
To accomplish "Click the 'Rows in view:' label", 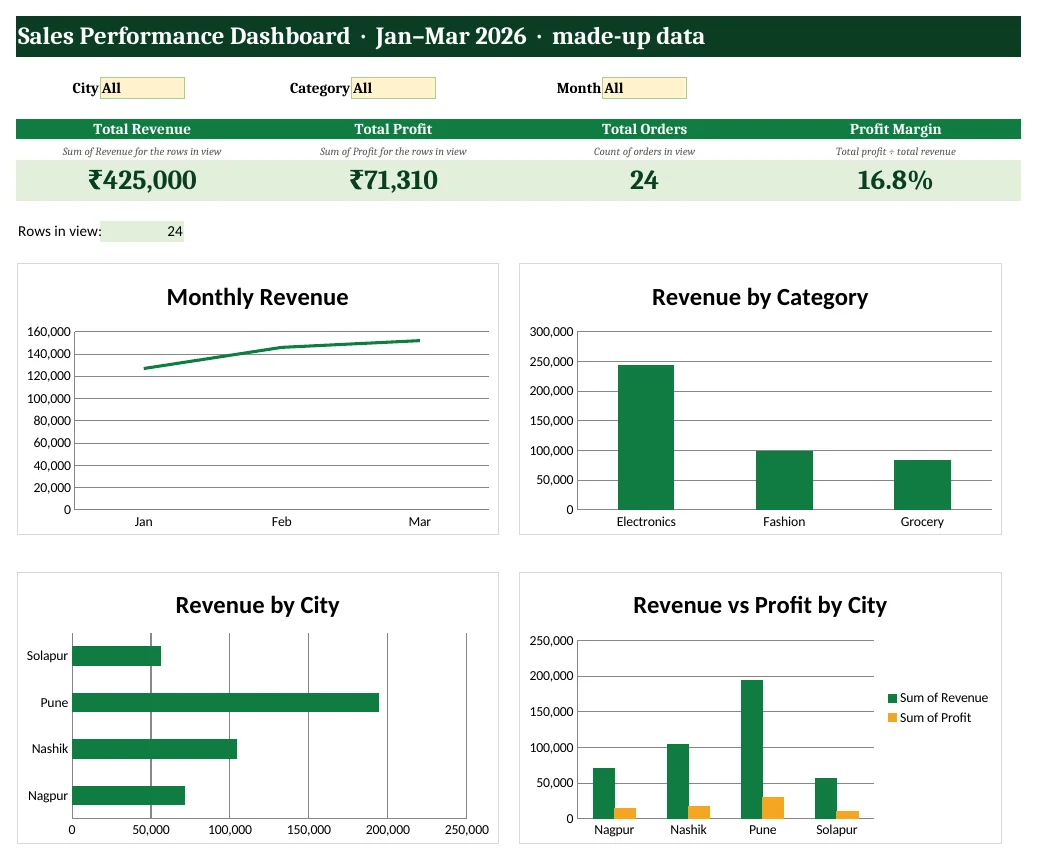I will pyautogui.click(x=60, y=231).
